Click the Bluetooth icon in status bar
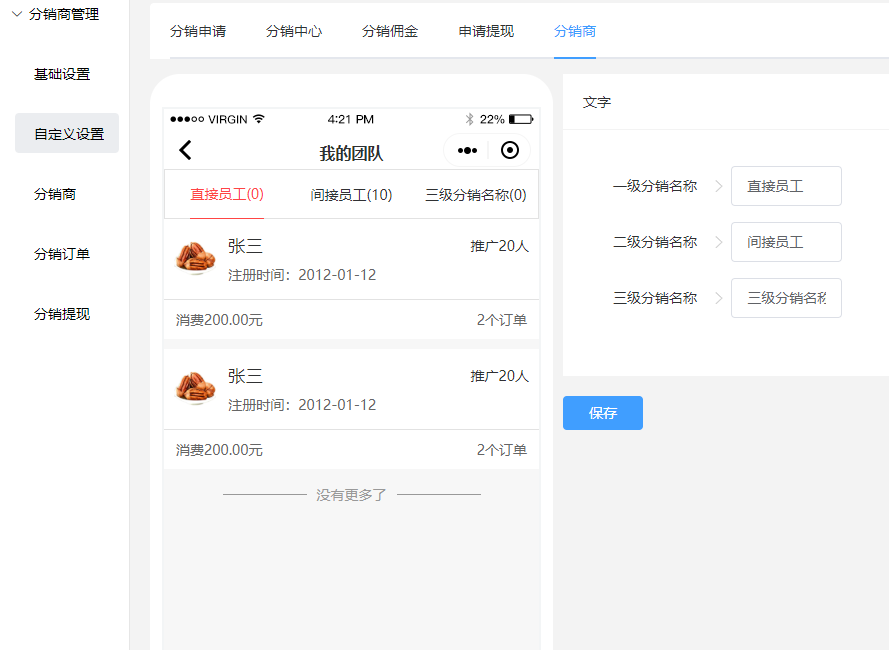This screenshot has height=650, width=889. pyautogui.click(x=469, y=119)
